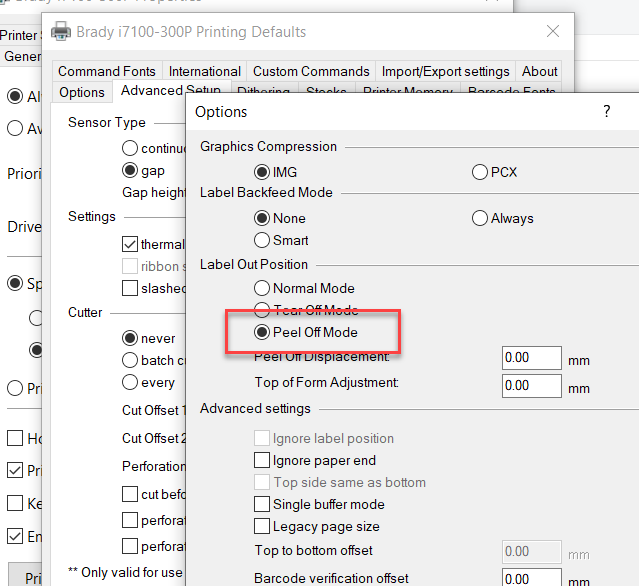
Task: Select Normal Mode label out position
Action: pos(263,288)
